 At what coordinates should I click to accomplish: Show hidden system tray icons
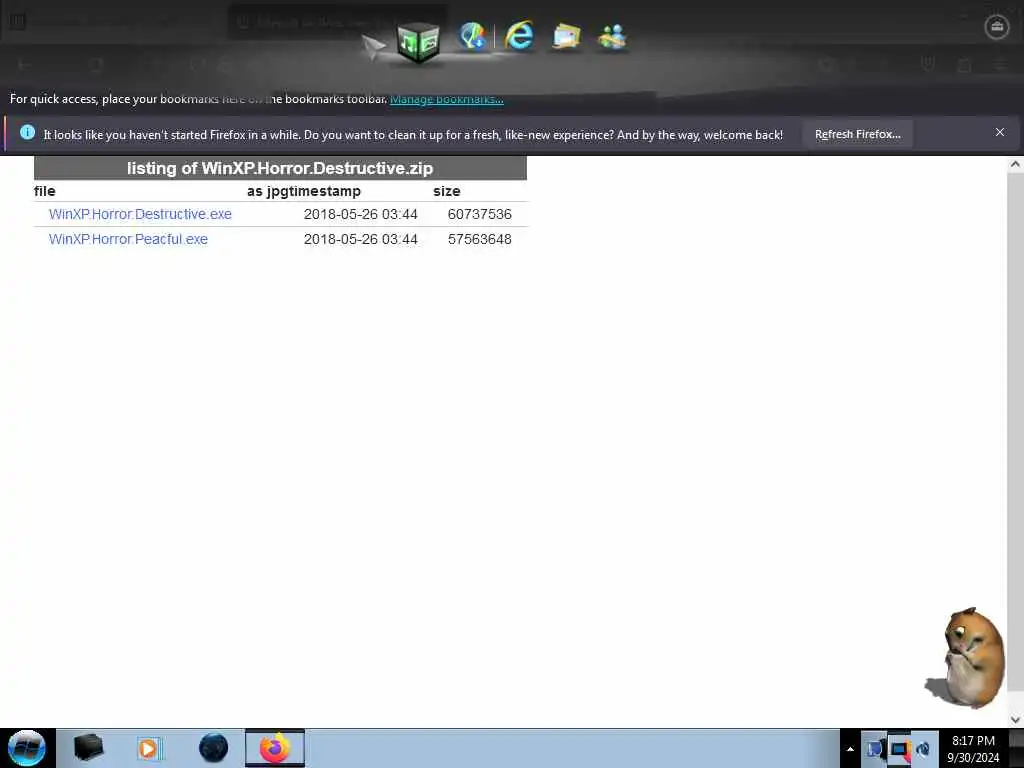(850, 749)
